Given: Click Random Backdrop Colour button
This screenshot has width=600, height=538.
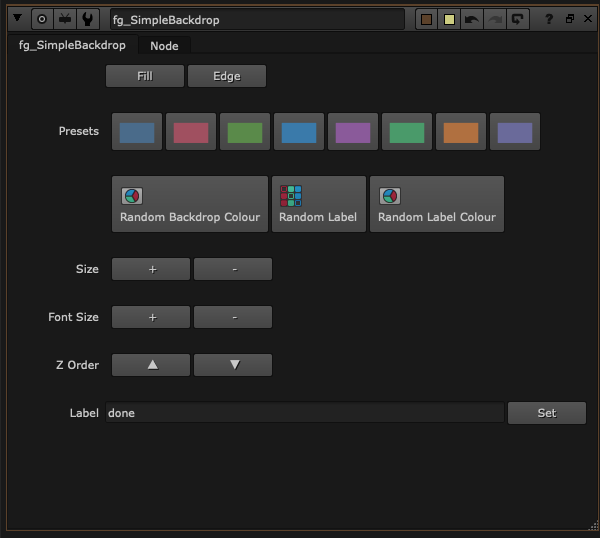Looking at the screenshot, I should click(190, 204).
